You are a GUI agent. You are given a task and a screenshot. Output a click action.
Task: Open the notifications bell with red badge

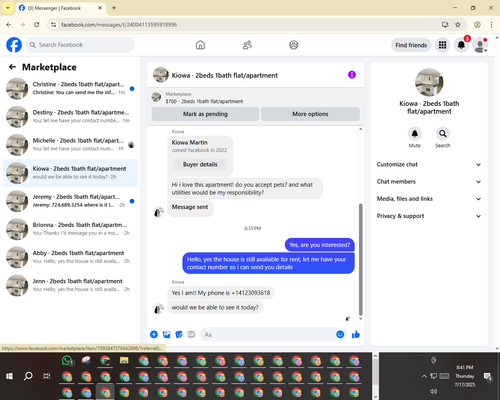tap(461, 45)
